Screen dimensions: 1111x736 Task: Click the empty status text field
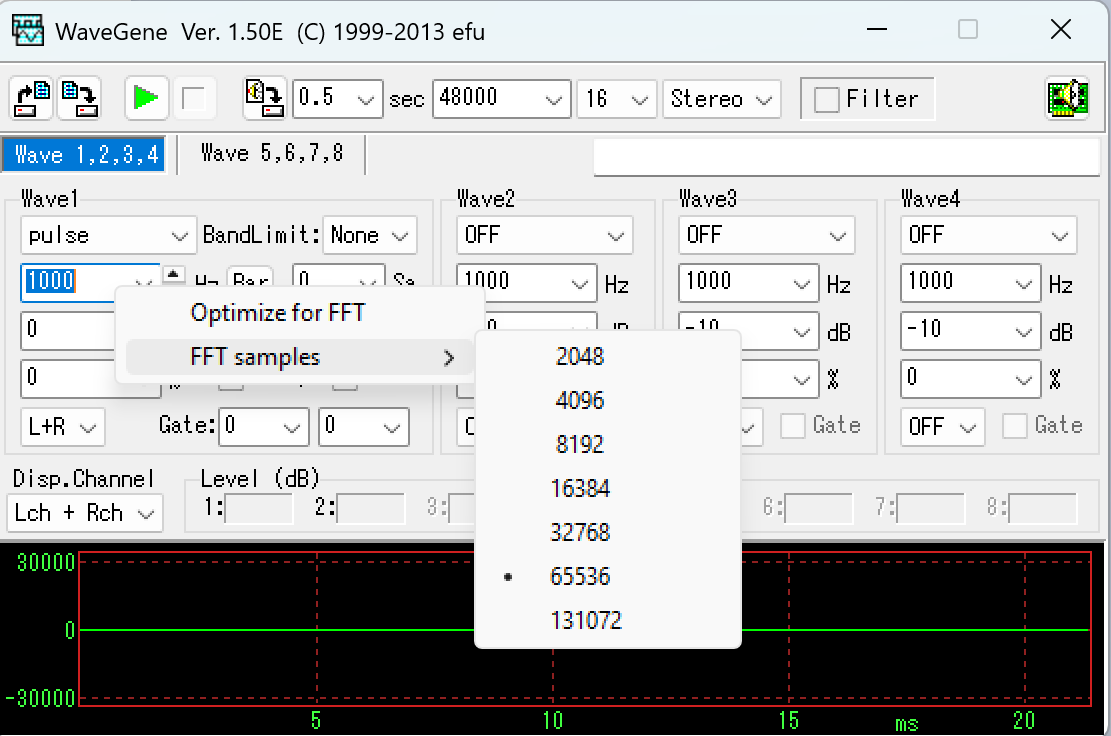pos(847,157)
